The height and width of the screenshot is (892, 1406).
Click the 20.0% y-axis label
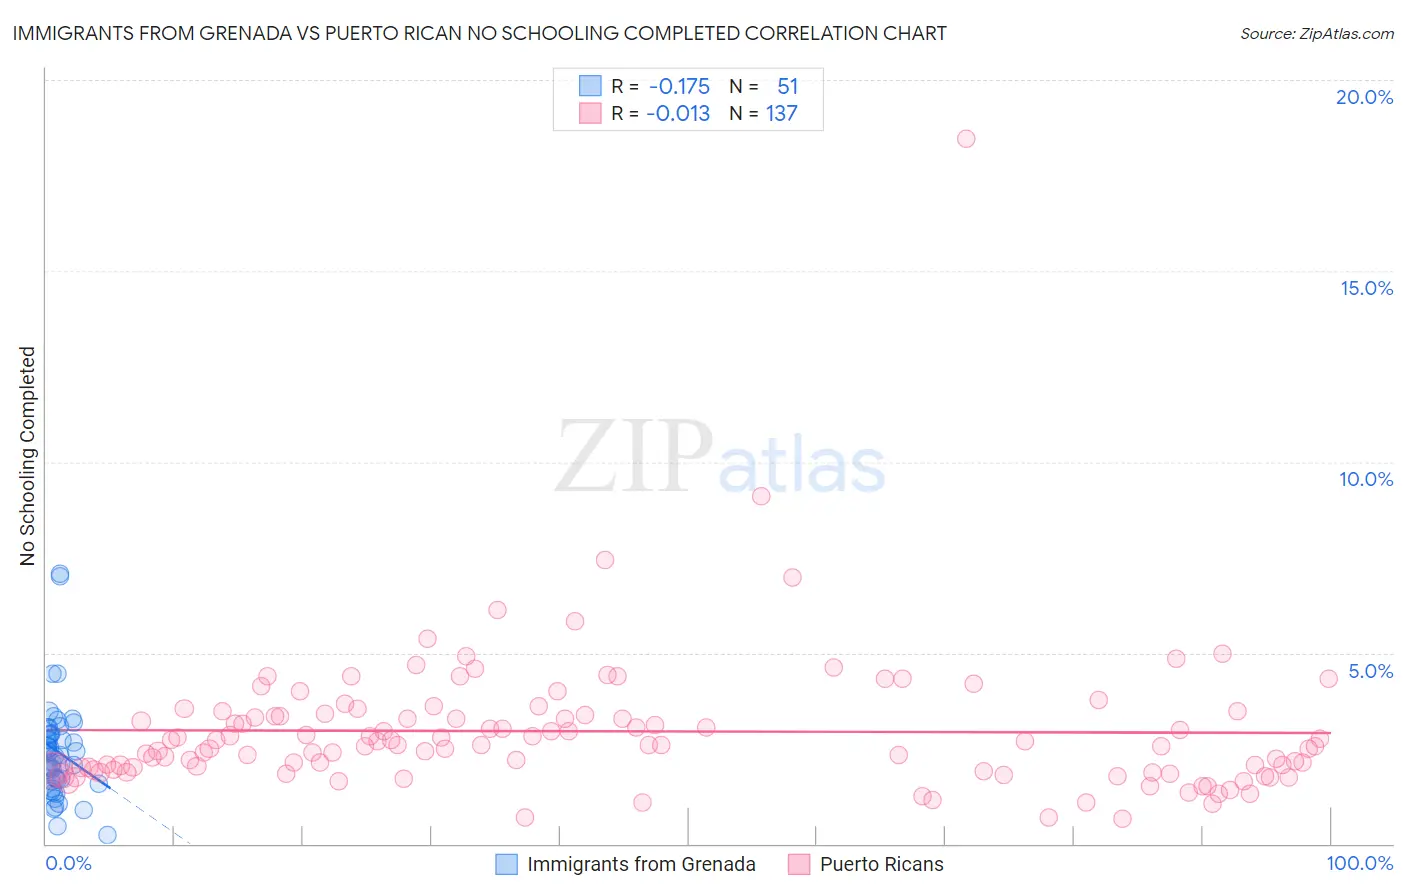pyautogui.click(x=1364, y=97)
